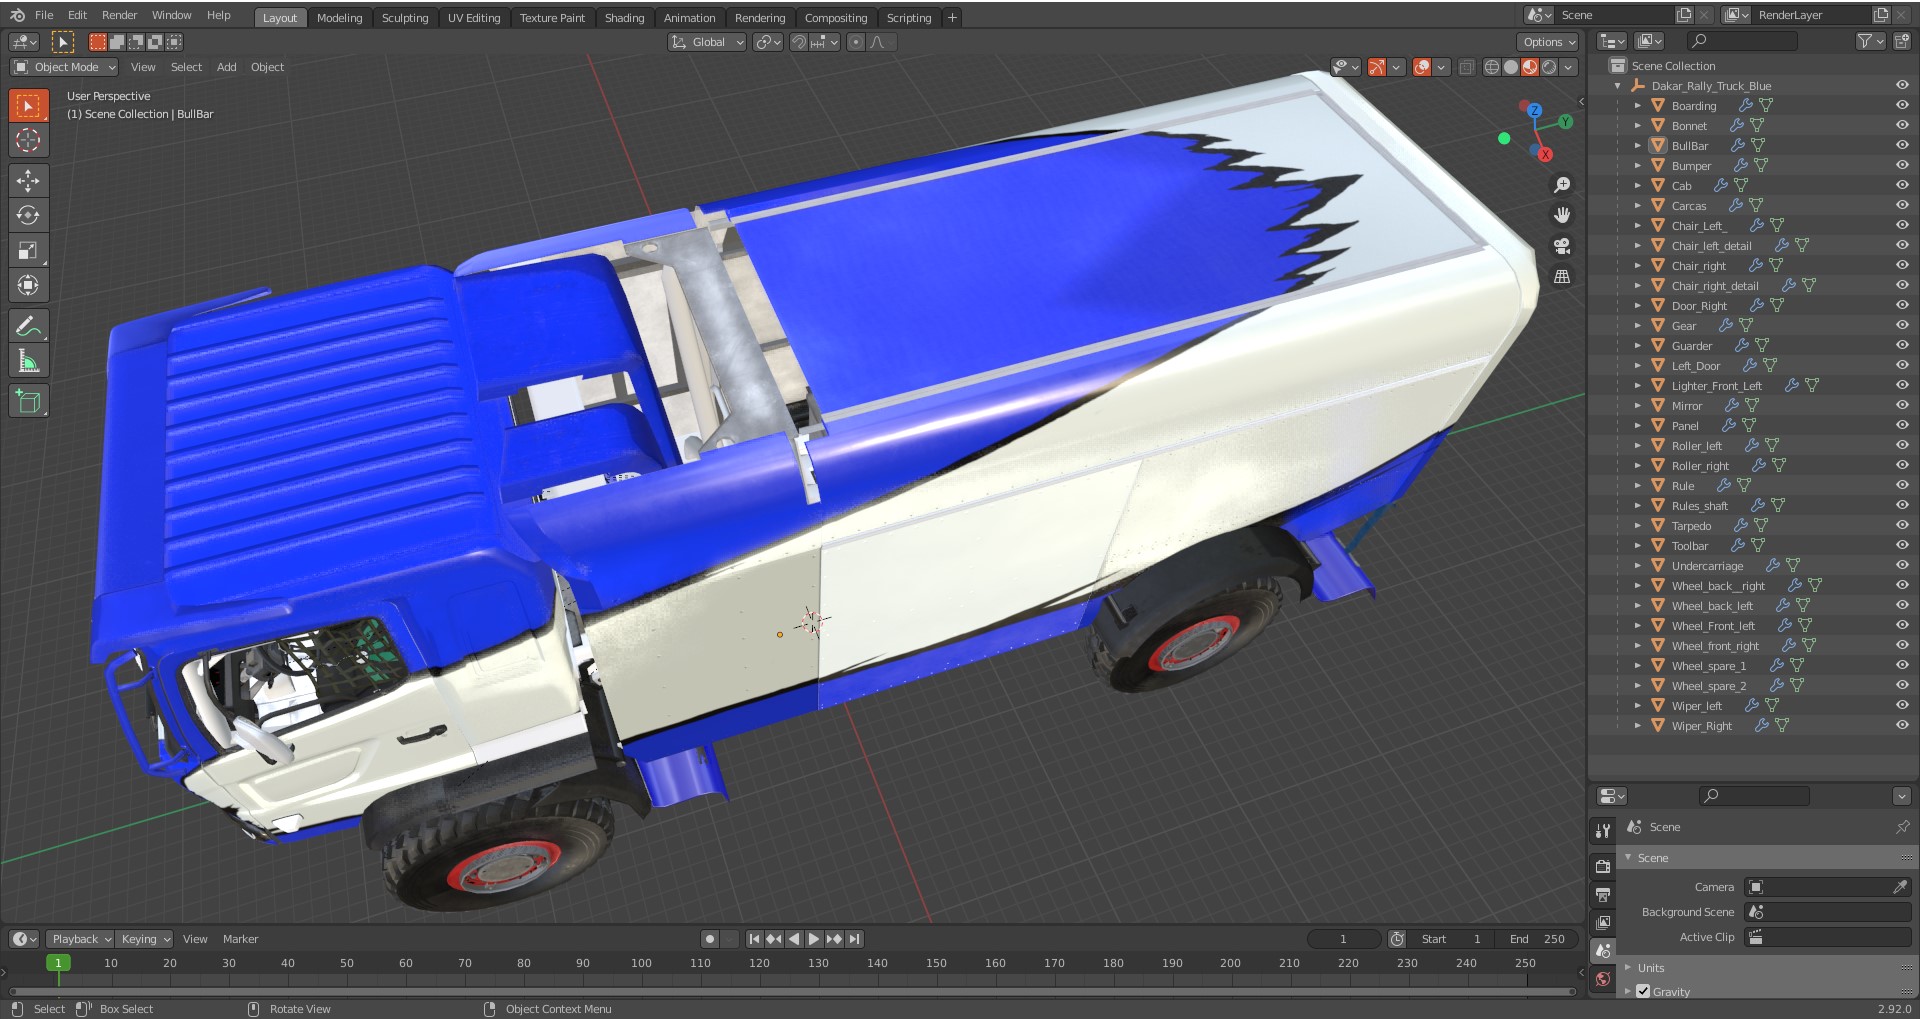
Task: Hide the Cab object via eye icon
Action: 1902,185
